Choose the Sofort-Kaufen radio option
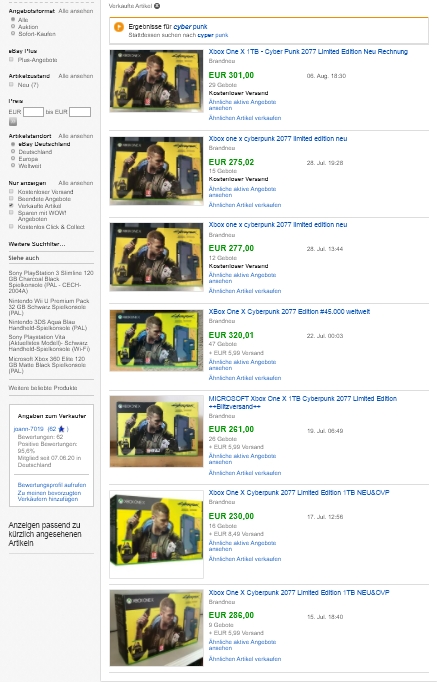This screenshot has height=682, width=437. (x=13, y=33)
